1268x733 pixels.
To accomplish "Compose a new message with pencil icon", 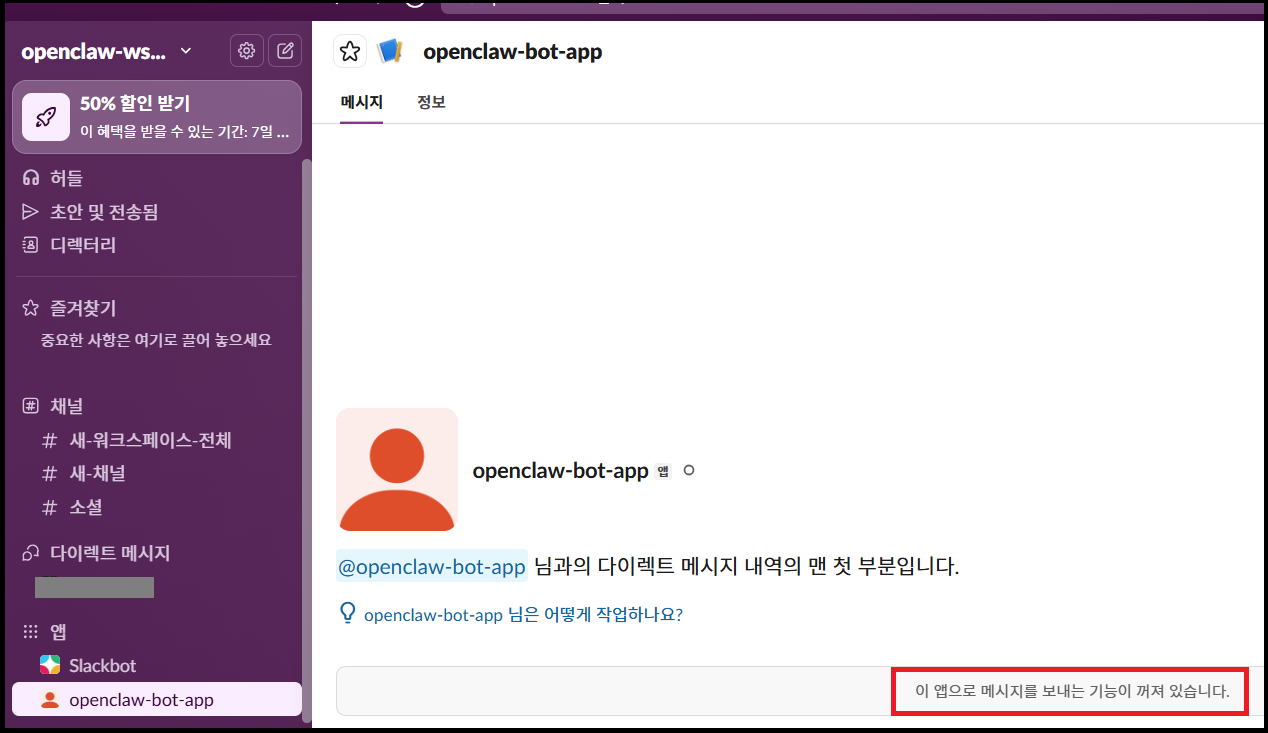I will pyautogui.click(x=285, y=50).
